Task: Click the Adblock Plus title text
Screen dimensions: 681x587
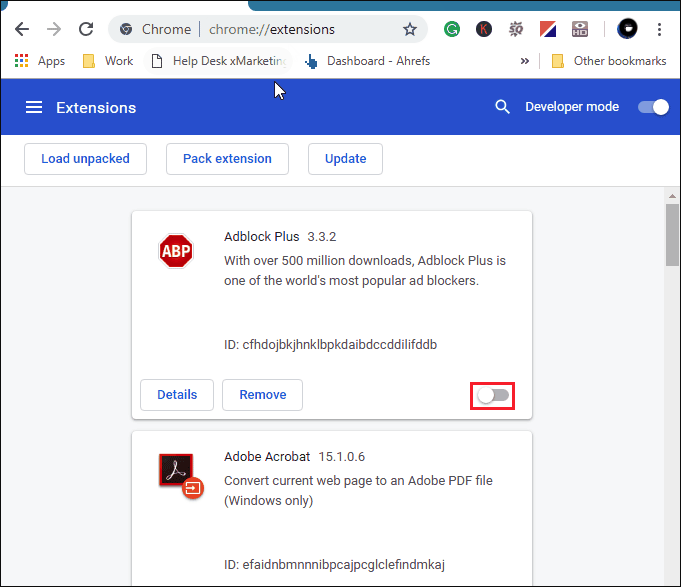Action: click(261, 237)
